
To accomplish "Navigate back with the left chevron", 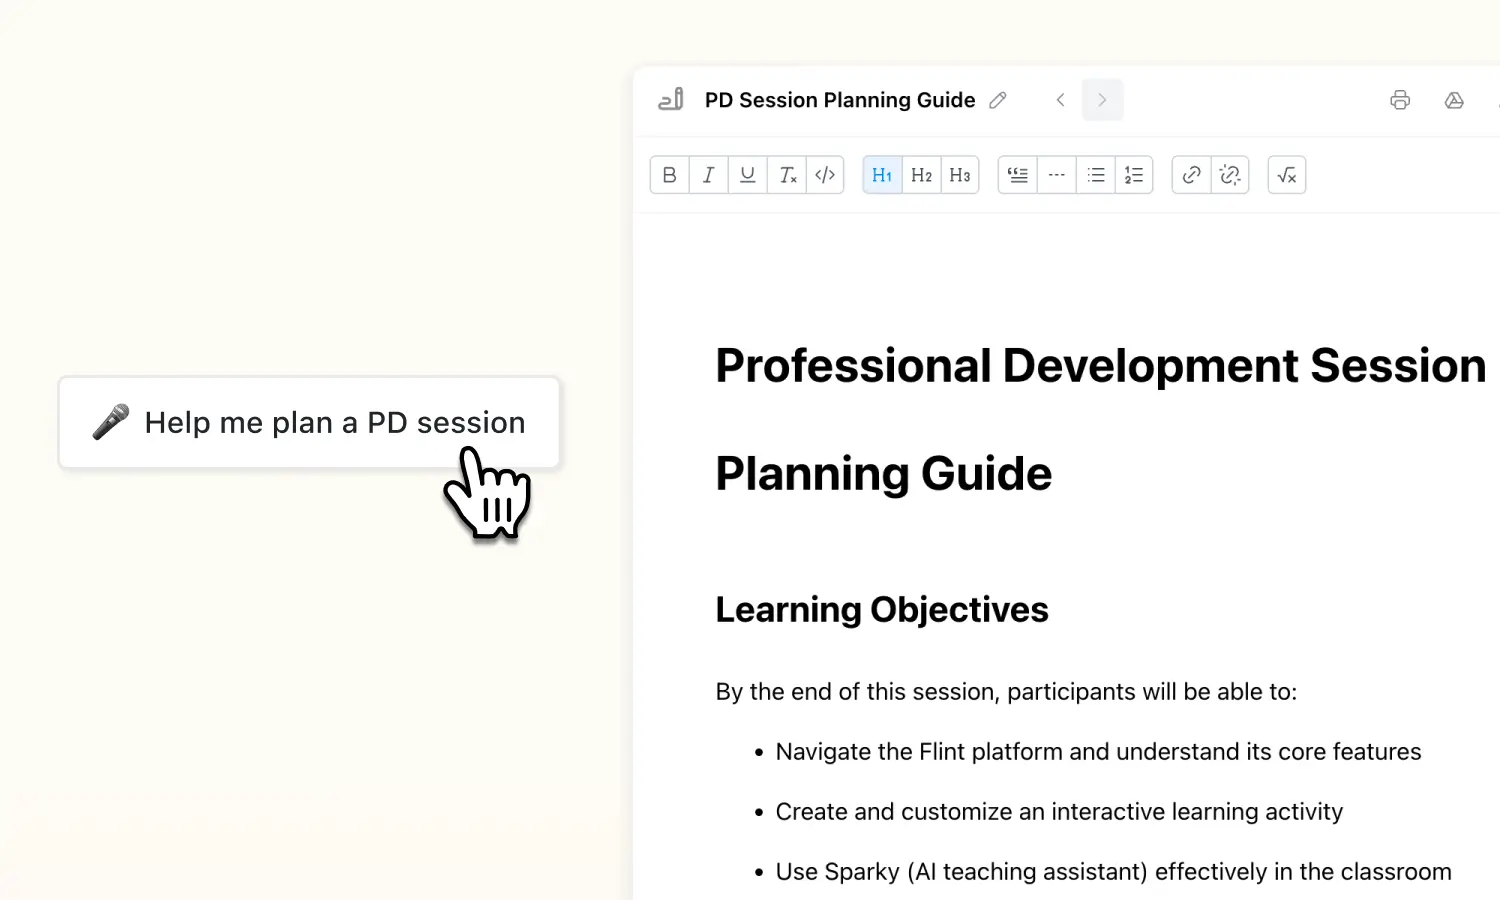I will (1060, 100).
